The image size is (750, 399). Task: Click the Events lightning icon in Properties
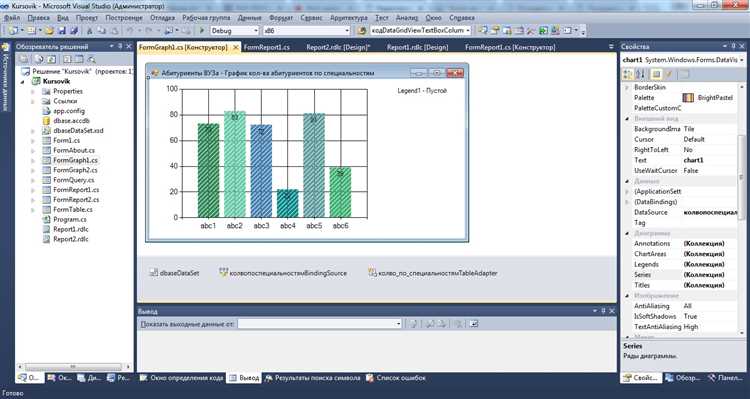pyautogui.click(x=669, y=74)
